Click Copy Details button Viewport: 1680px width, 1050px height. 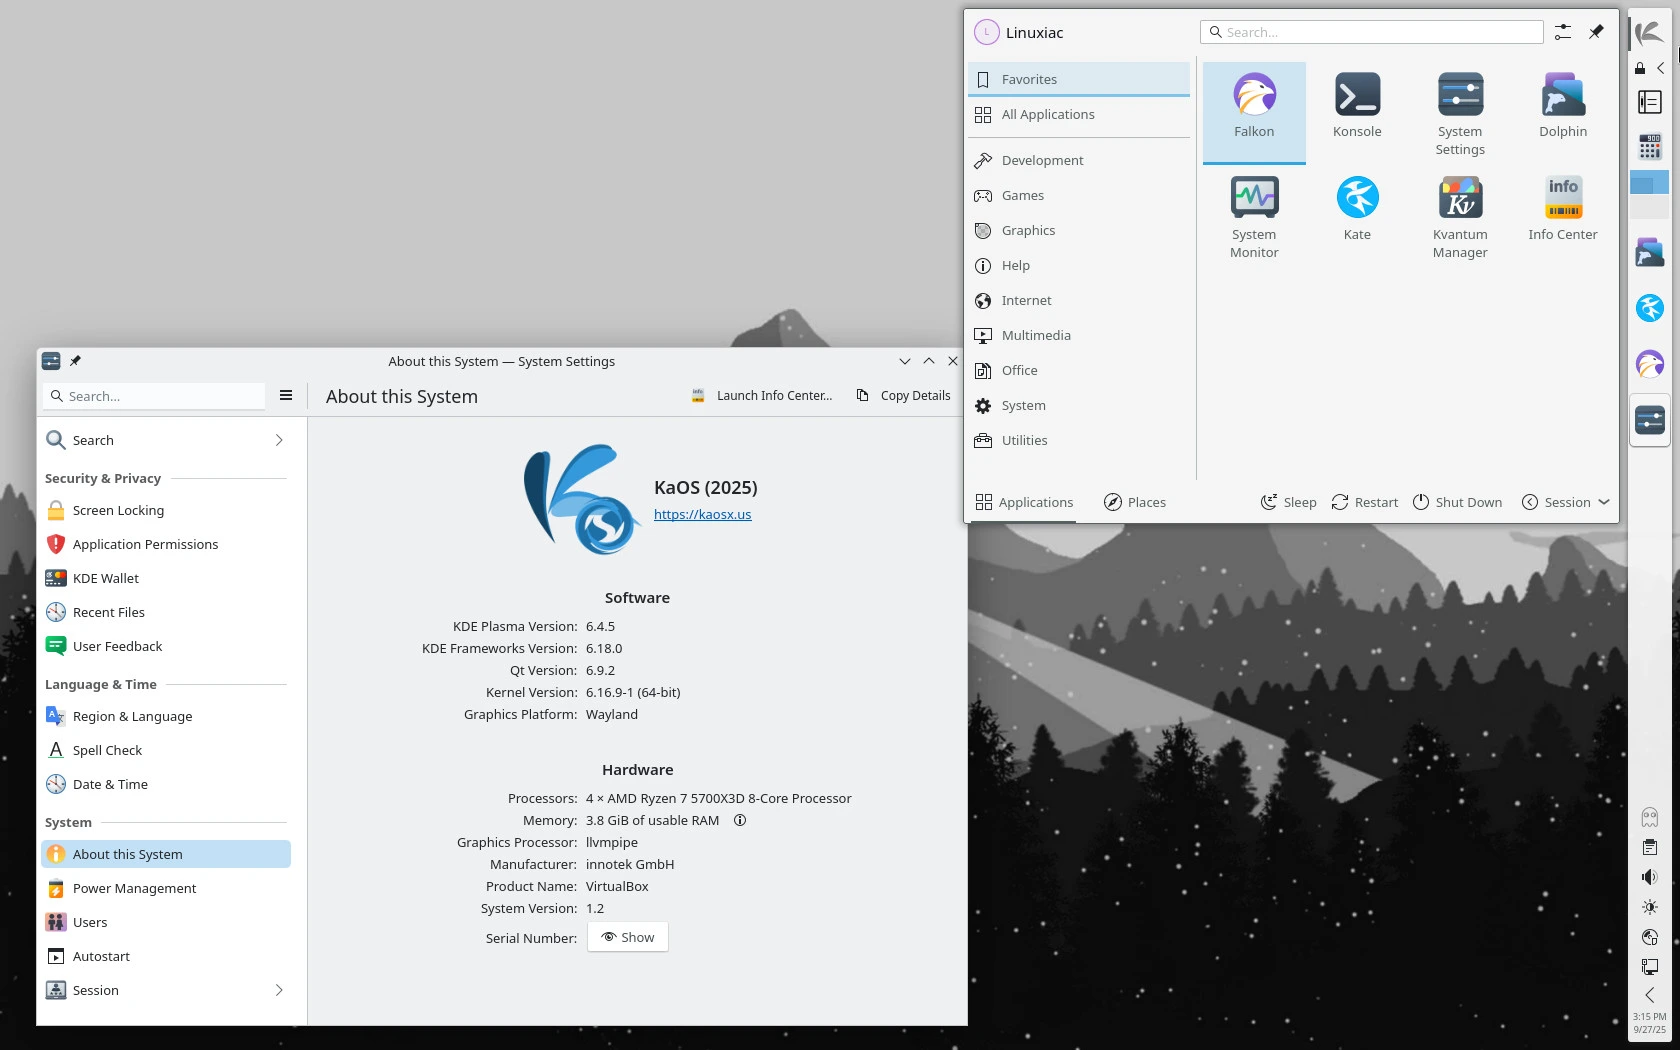tap(904, 396)
